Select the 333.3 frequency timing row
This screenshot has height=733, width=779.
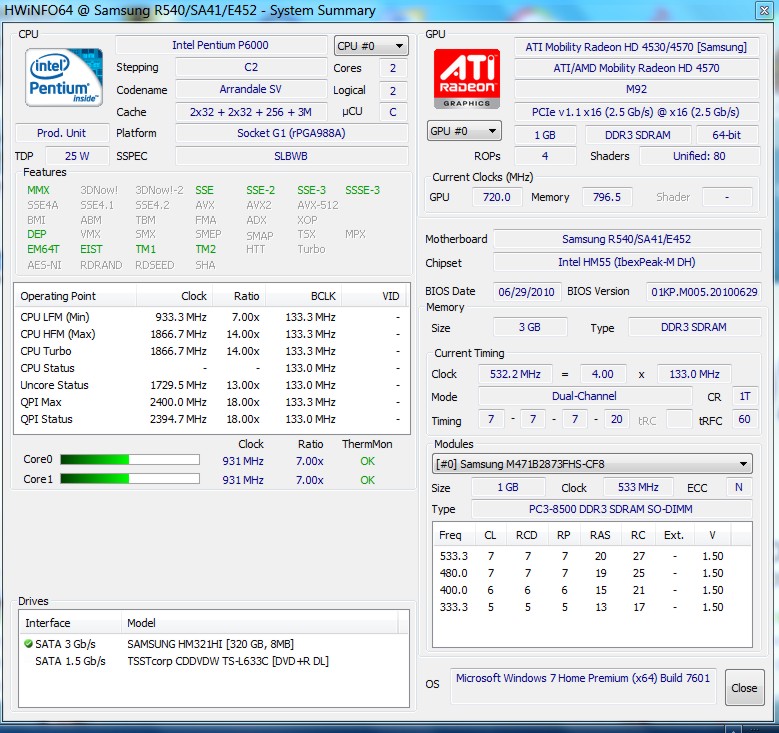(x=592, y=607)
